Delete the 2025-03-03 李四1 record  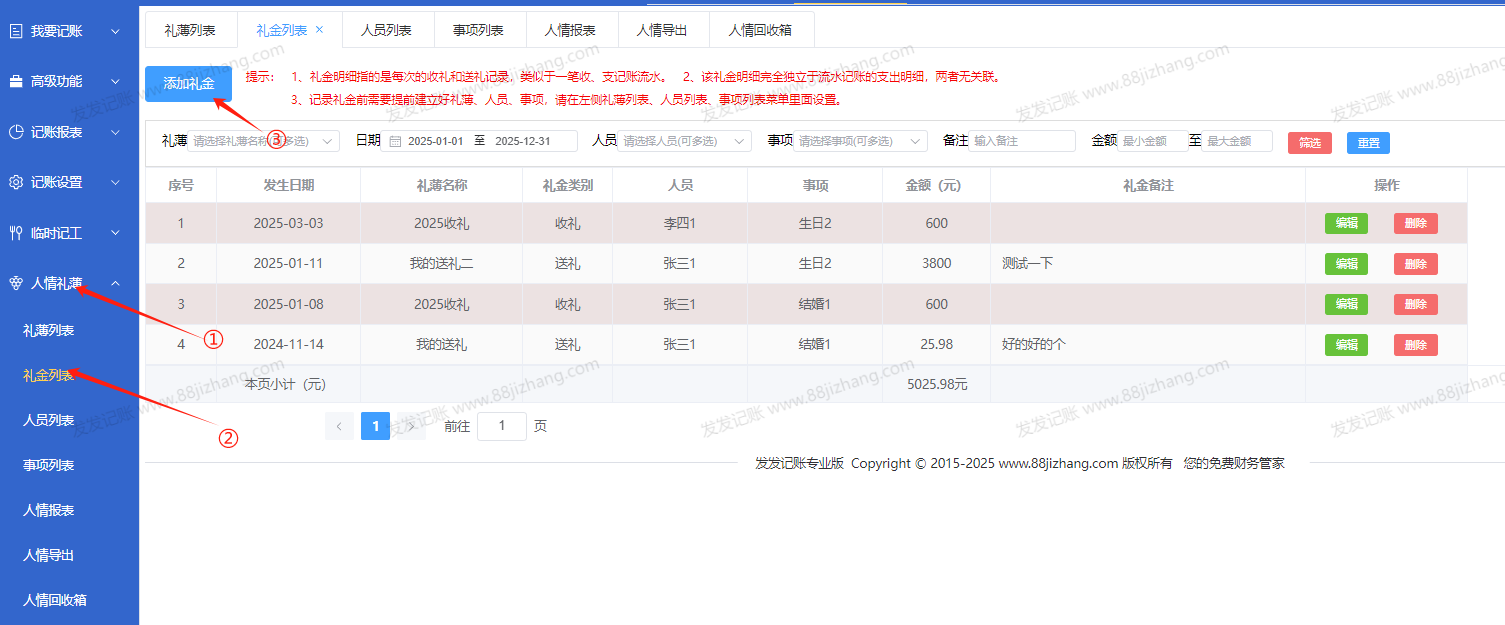1416,223
